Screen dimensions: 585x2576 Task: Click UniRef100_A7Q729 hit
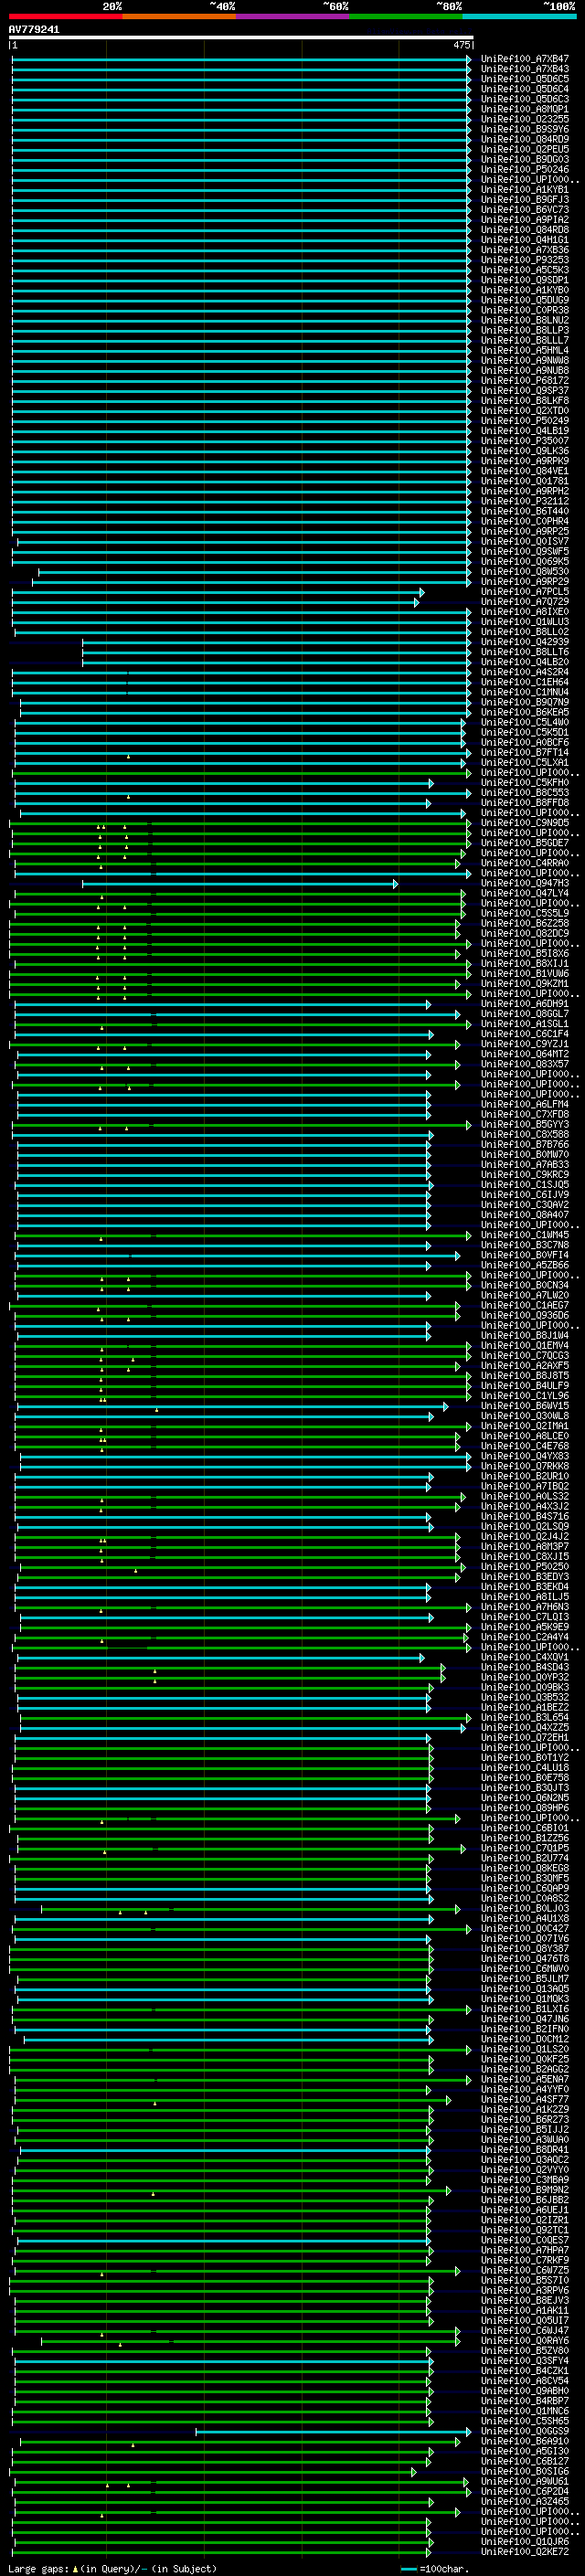click(525, 602)
